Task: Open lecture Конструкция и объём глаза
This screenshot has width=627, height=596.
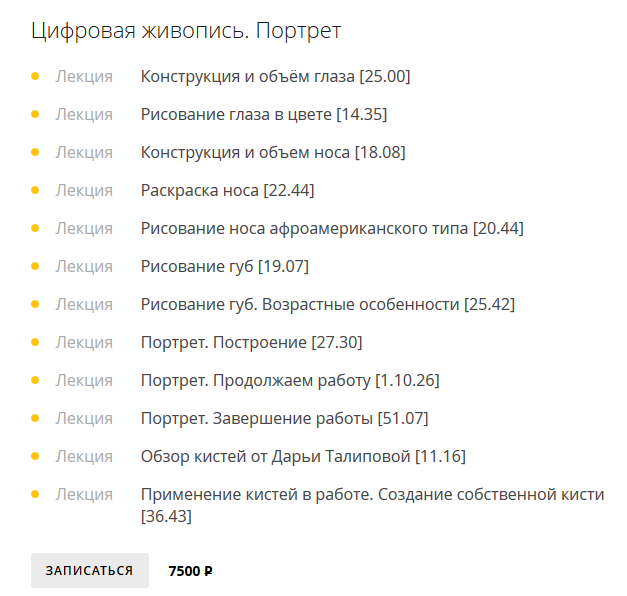Action: 275,77
